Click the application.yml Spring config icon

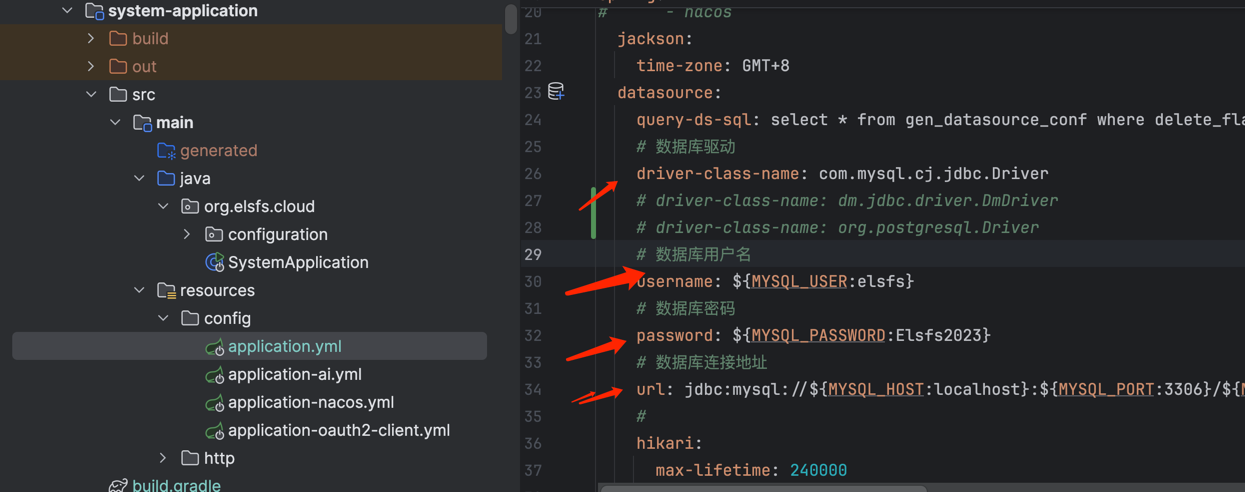[x=214, y=347]
